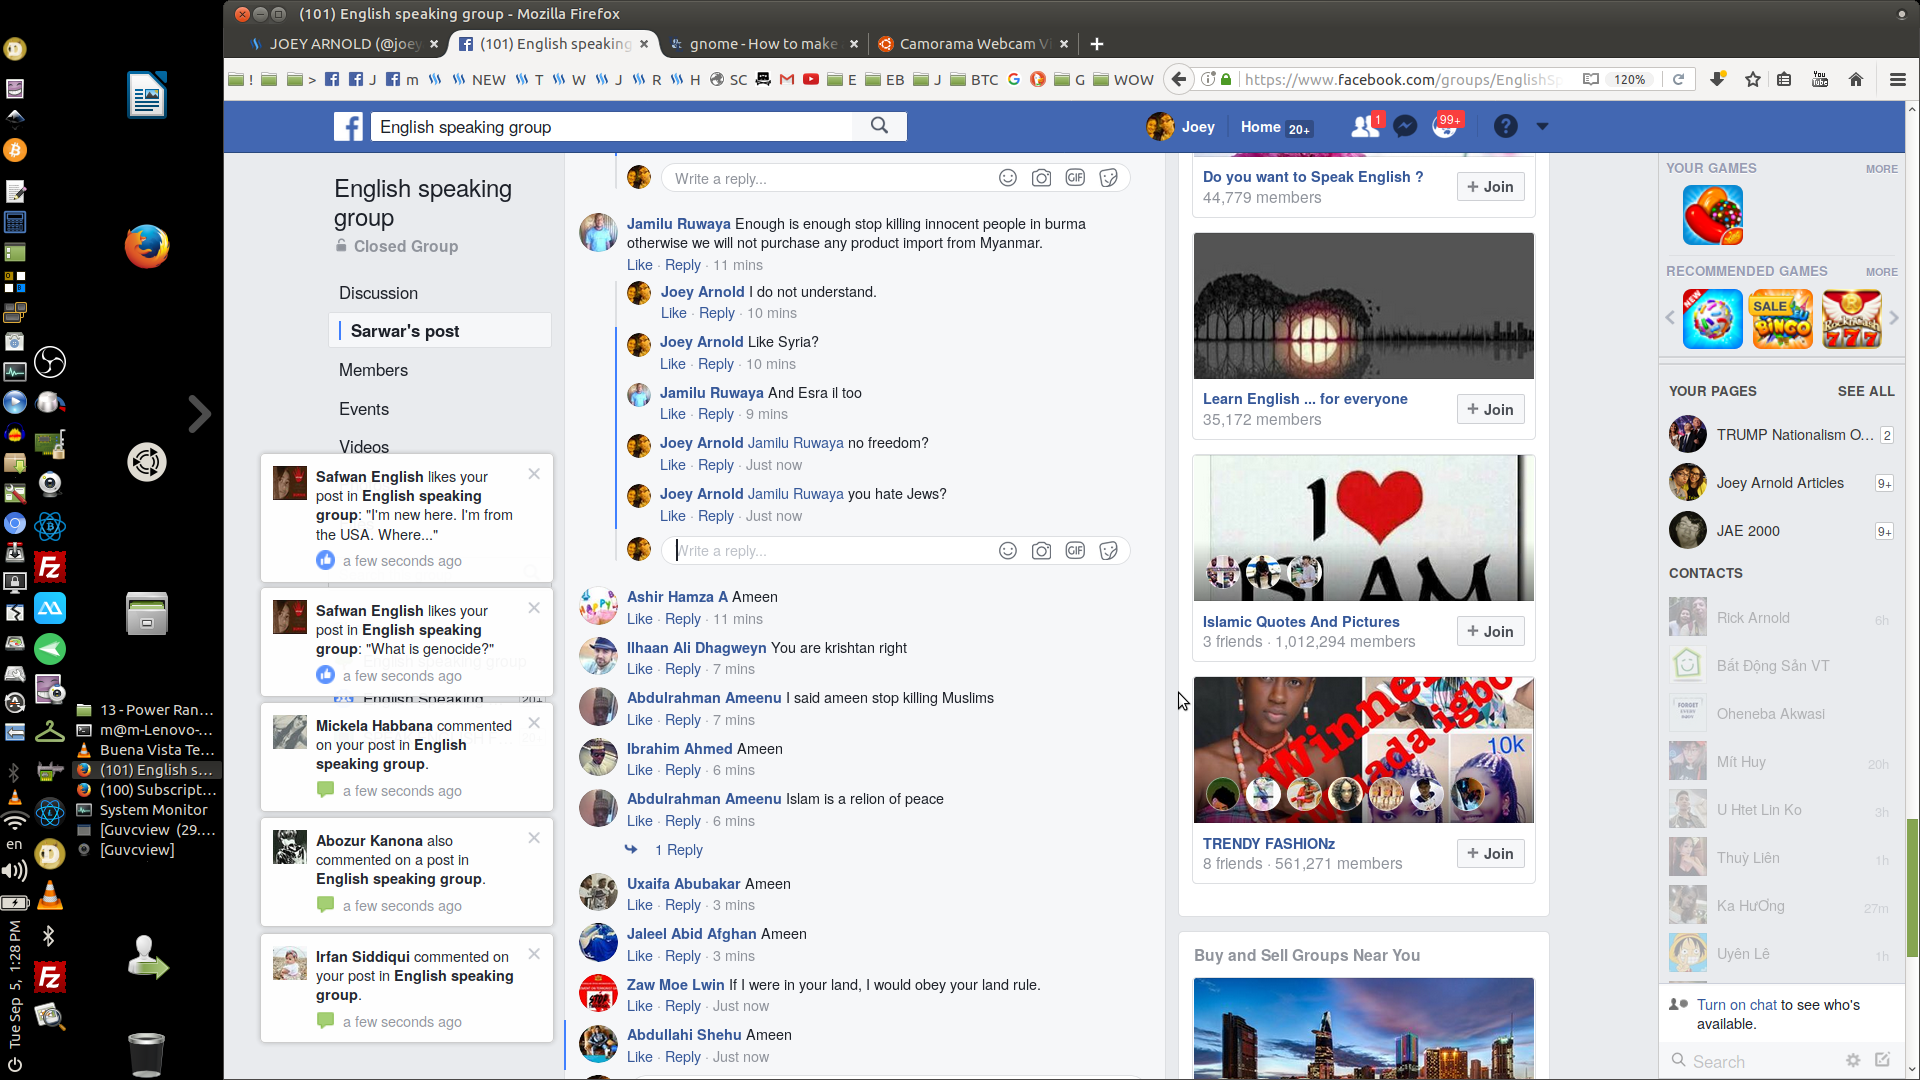
Task: Open Members in group sidebar
Action: coord(373,370)
